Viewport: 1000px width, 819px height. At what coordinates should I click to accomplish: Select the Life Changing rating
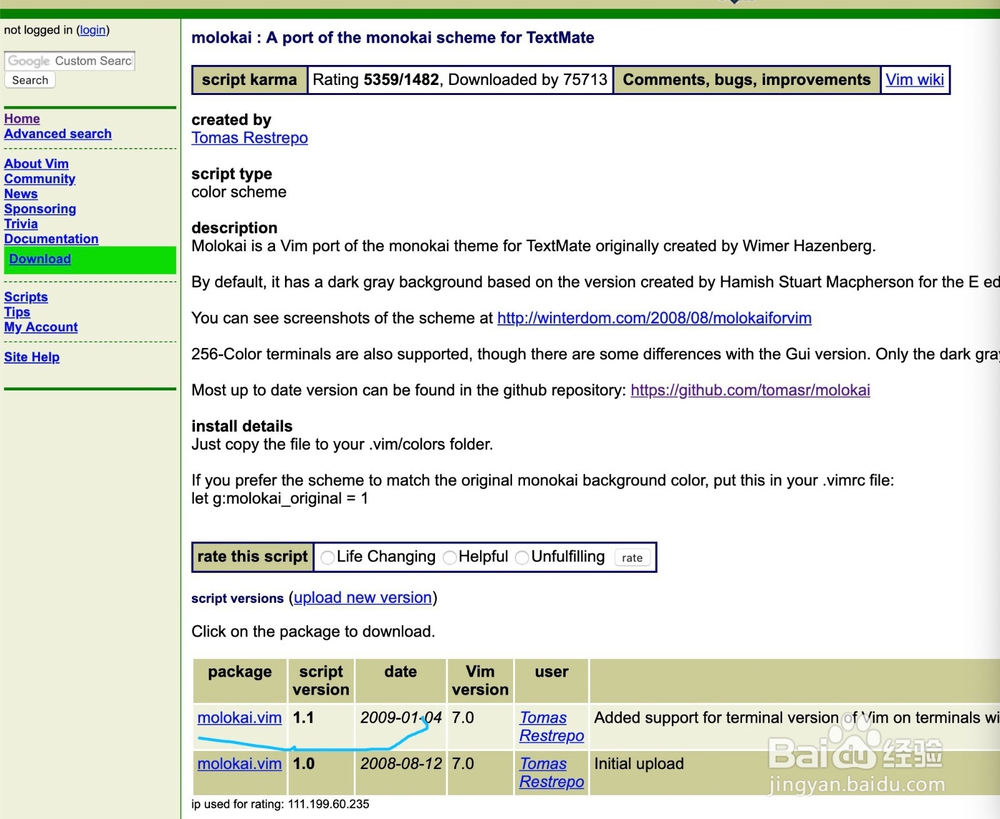click(328, 557)
